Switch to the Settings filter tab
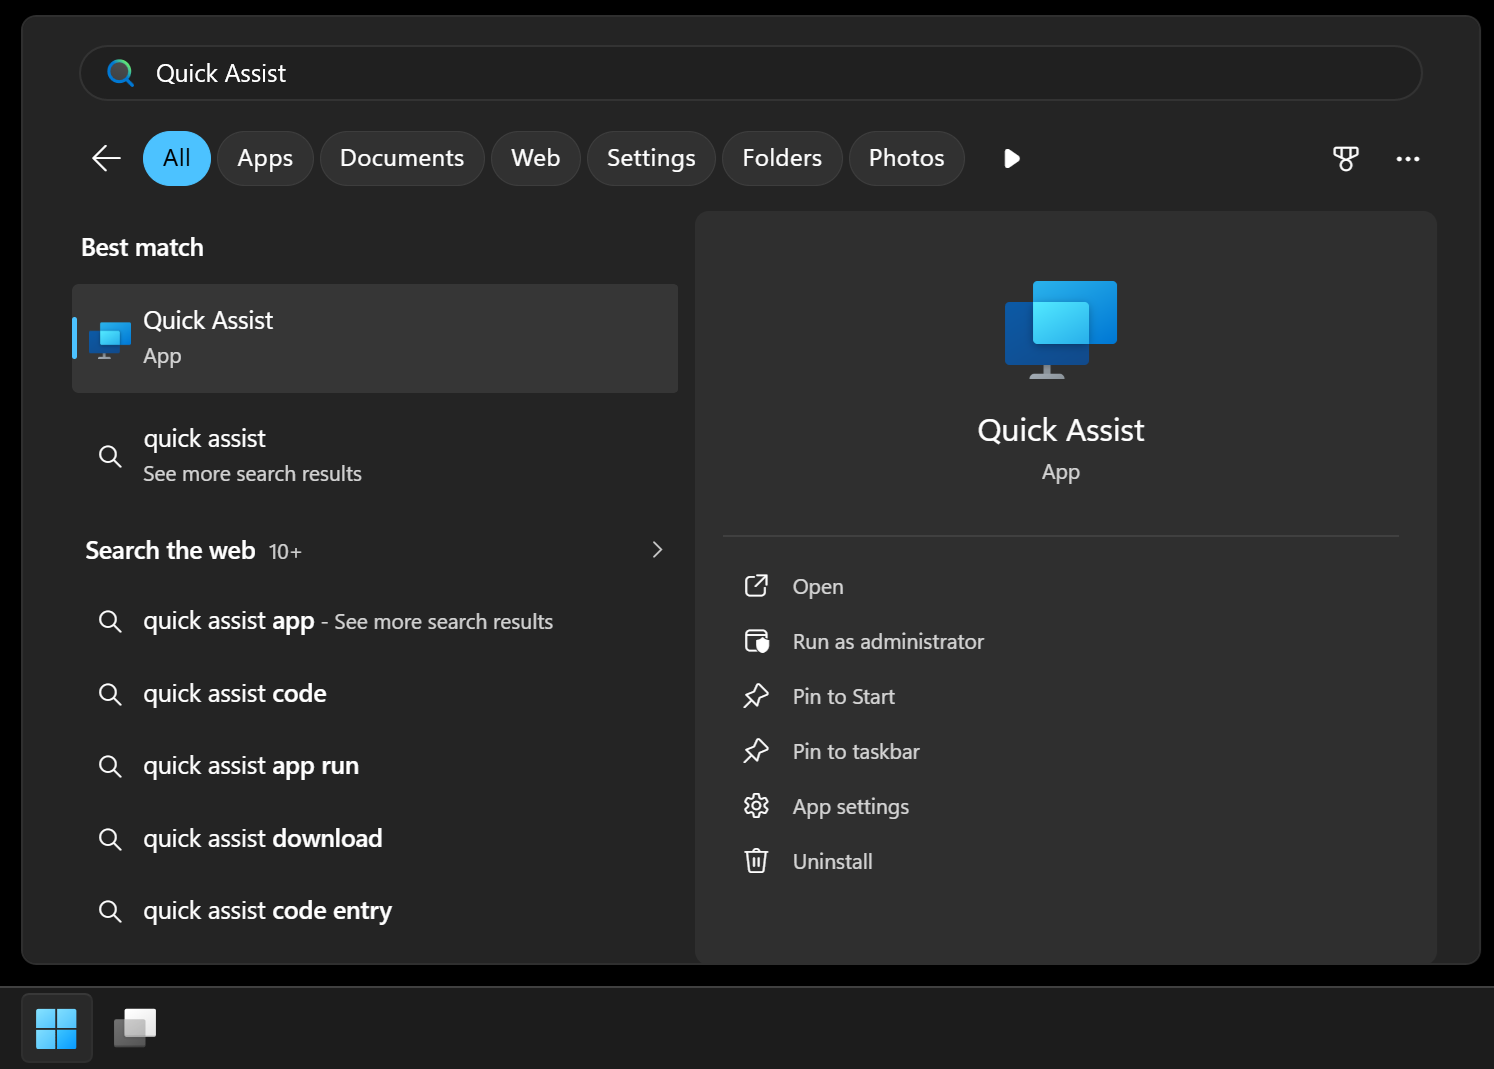 (x=651, y=158)
